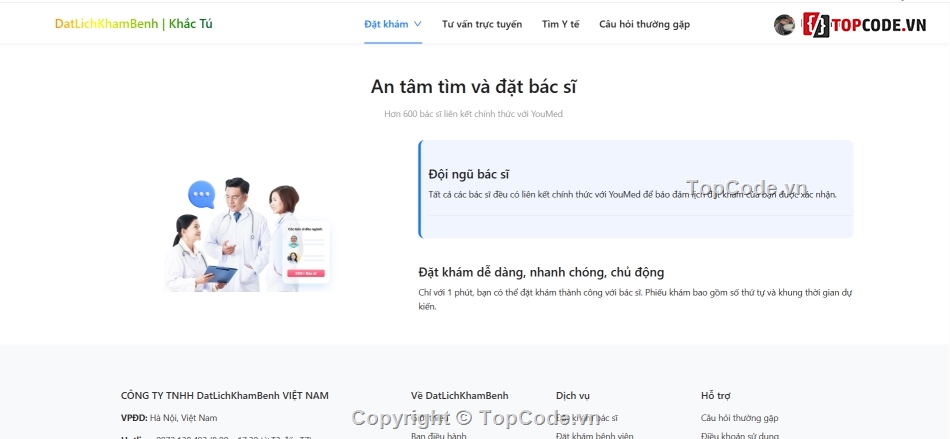
Task: Click the Chỉ với 1 phút description paragraph
Action: [636, 299]
